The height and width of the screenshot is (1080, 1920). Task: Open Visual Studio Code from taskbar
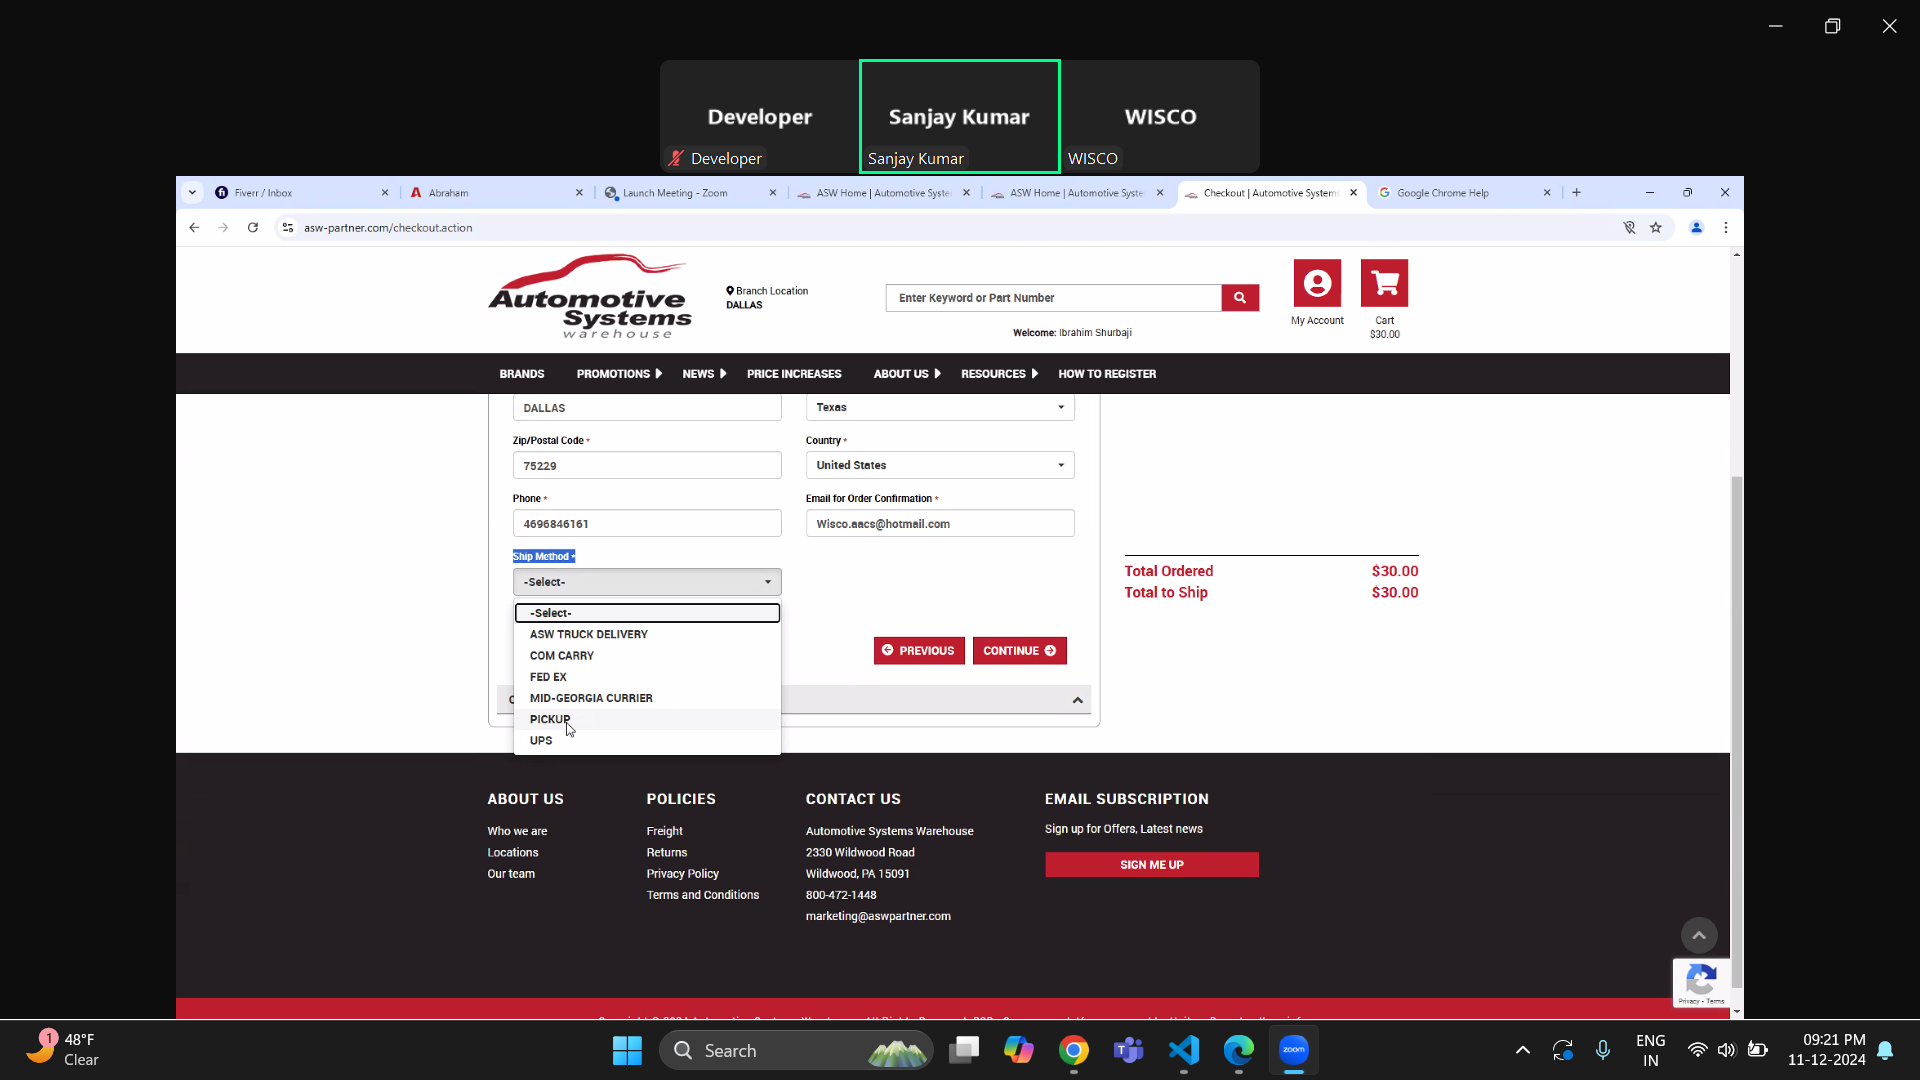pos(1183,1050)
